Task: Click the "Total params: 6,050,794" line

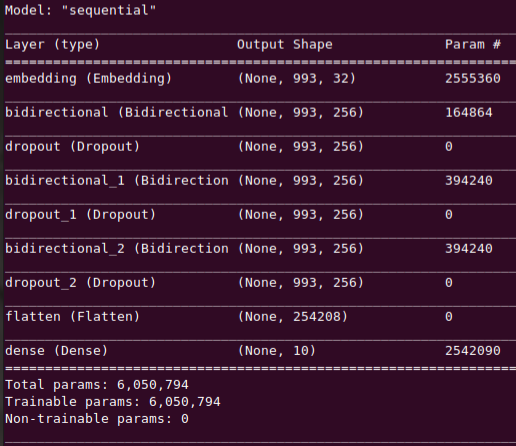Action: coord(97,385)
